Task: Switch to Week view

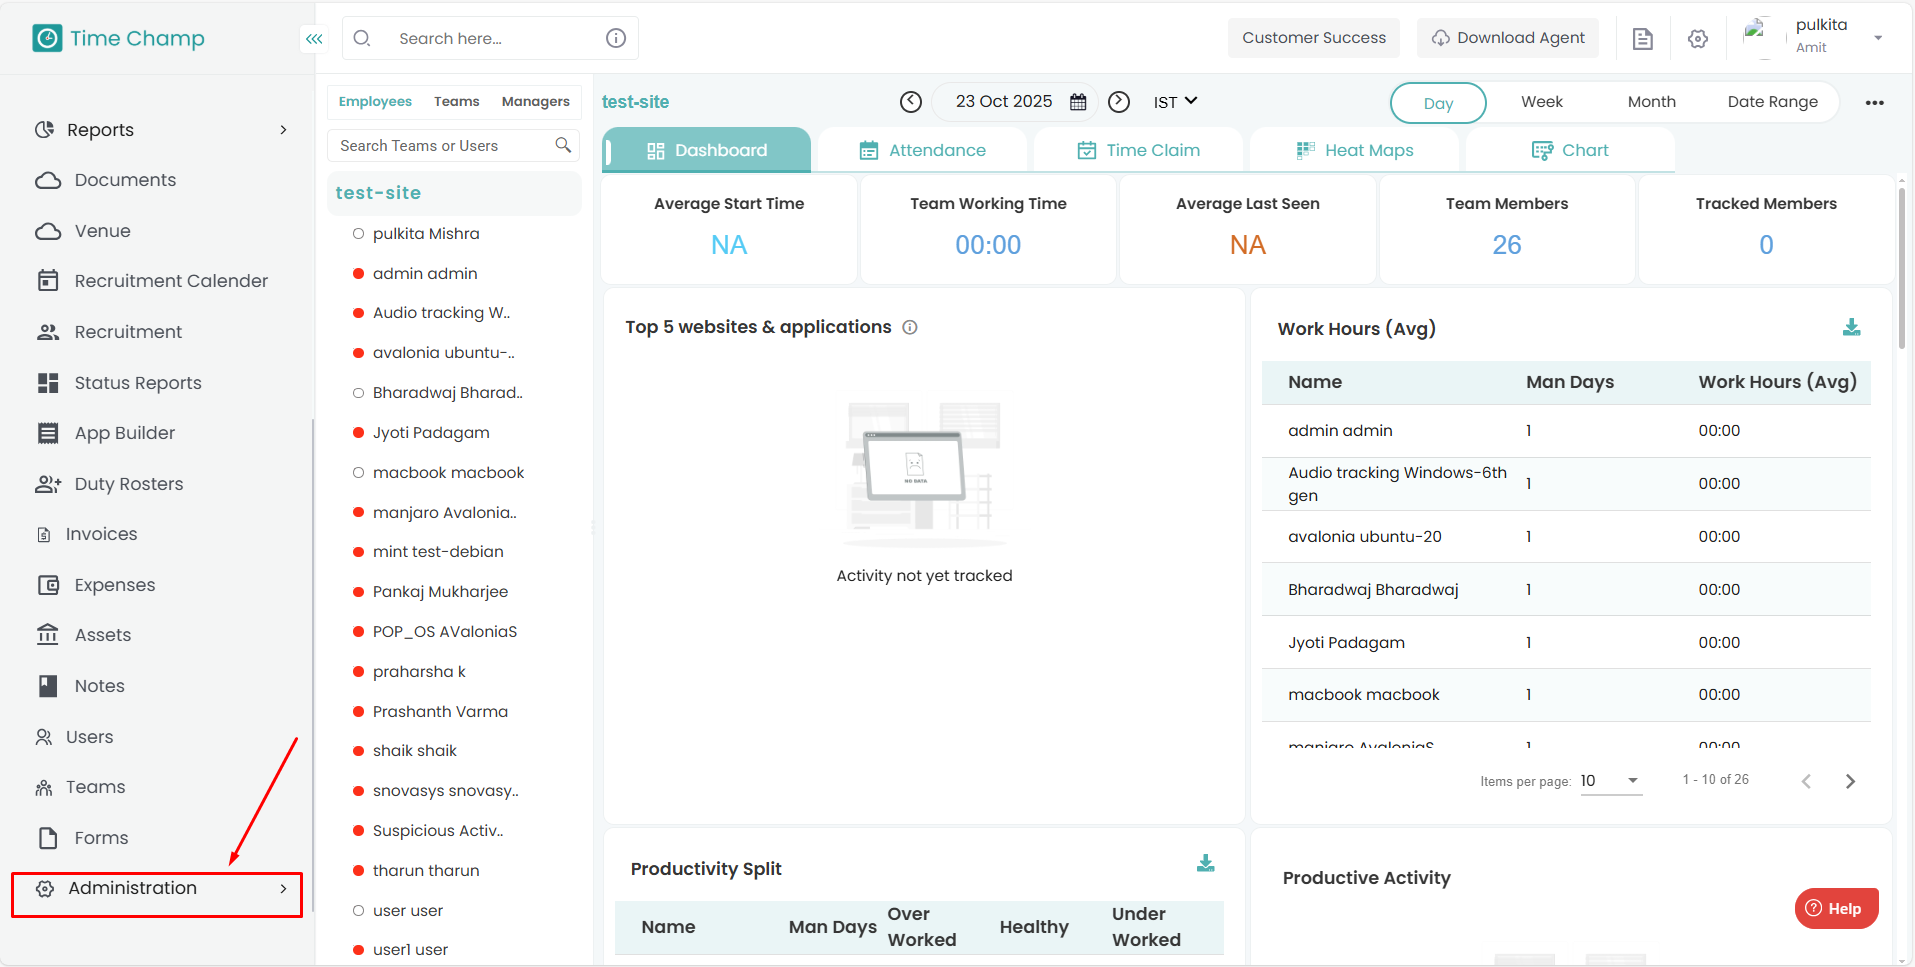Action: click(1541, 102)
